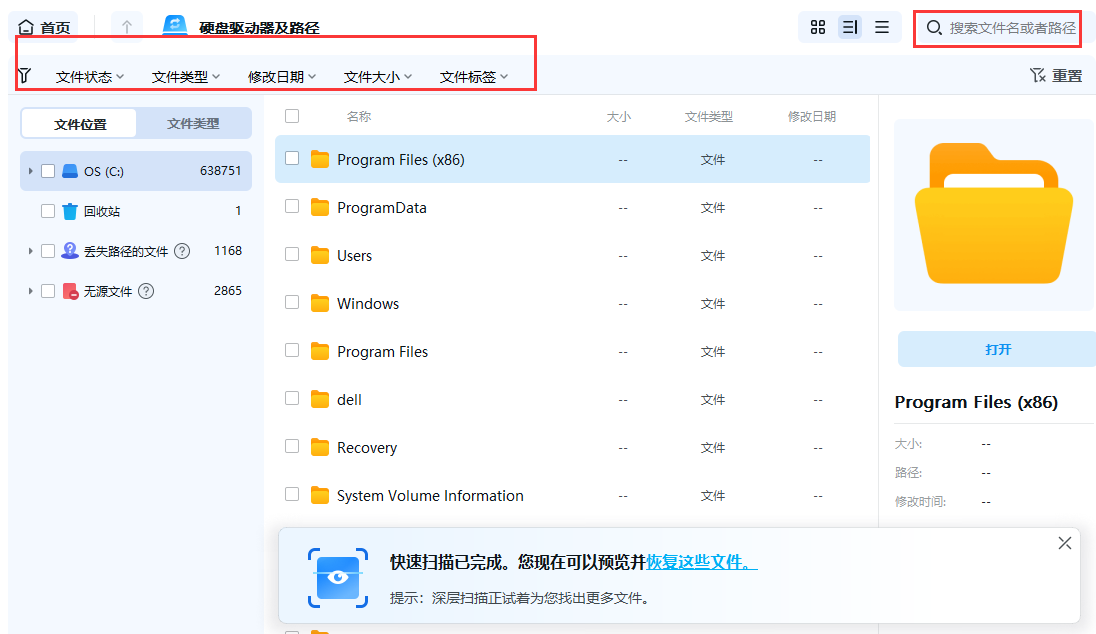Click the filter funnel icon

24,74
